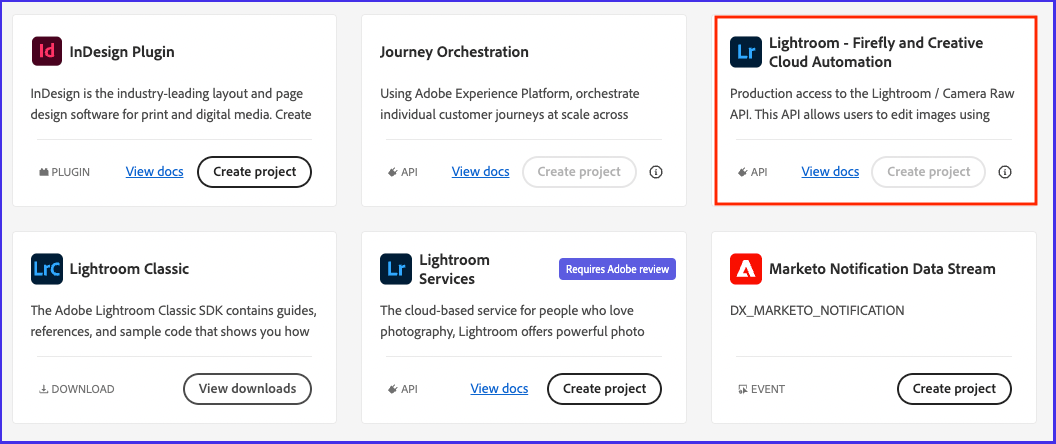The width and height of the screenshot is (1056, 444).
Task: Click disabled Create project on Lightroom Firefly card
Action: tap(929, 172)
